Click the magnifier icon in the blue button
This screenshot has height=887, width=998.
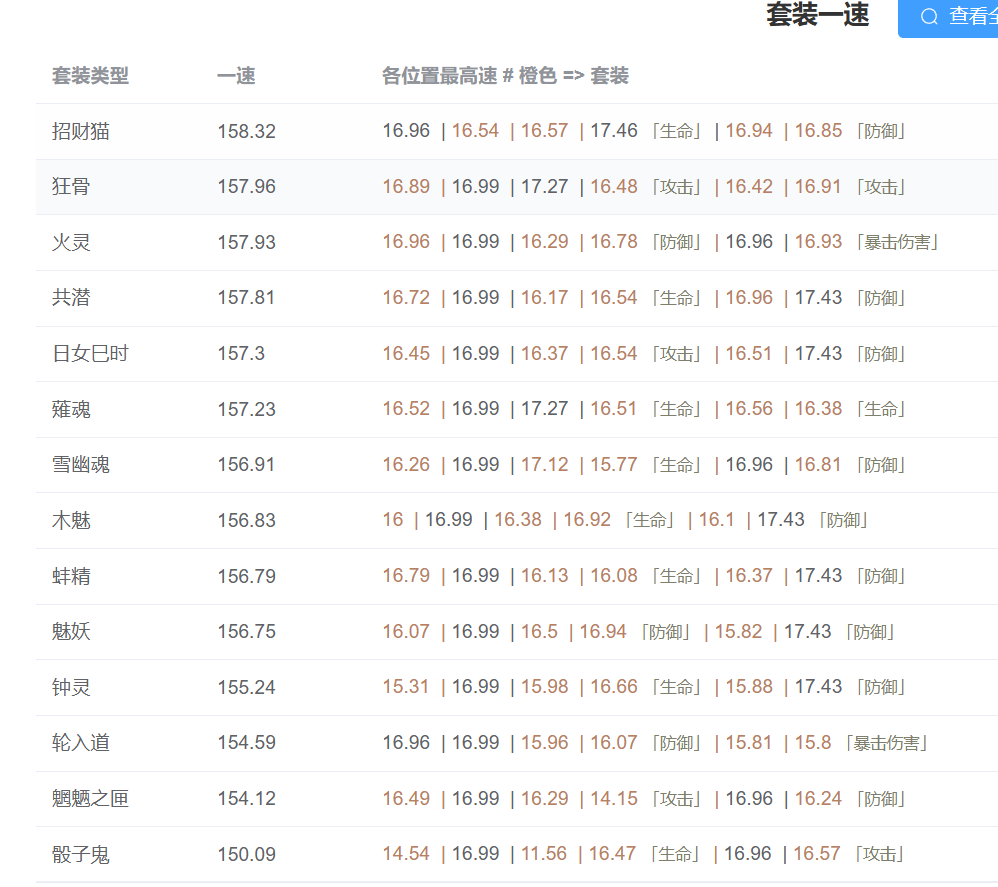pyautogui.click(x=929, y=16)
